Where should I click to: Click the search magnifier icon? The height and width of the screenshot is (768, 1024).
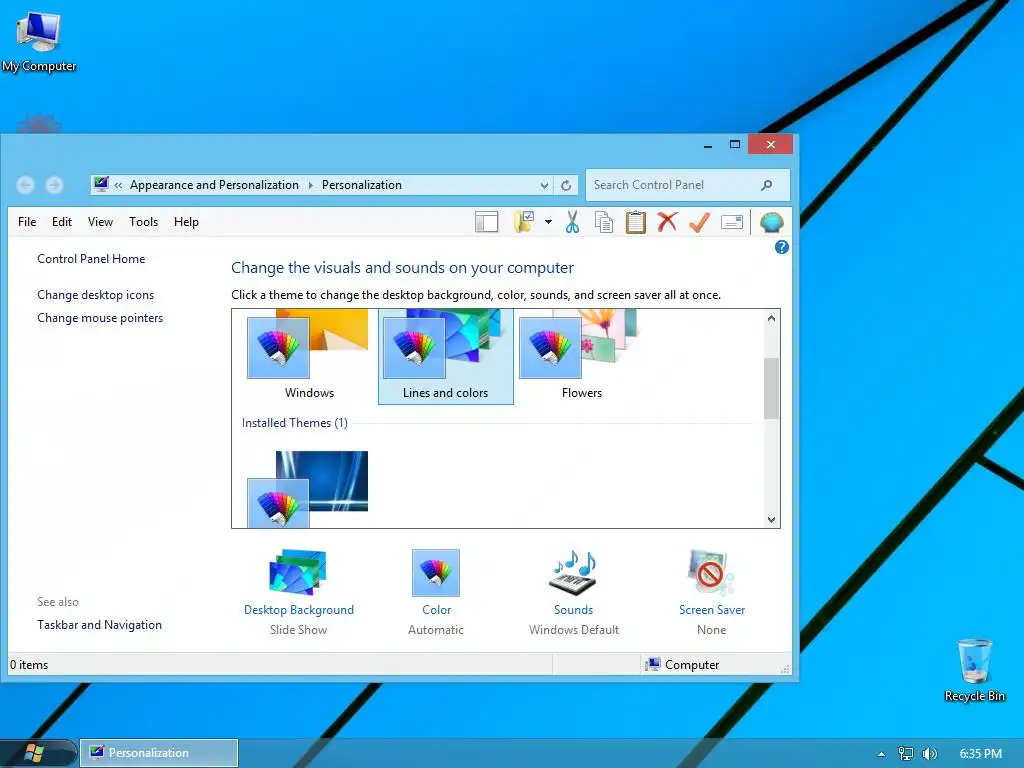pyautogui.click(x=767, y=185)
